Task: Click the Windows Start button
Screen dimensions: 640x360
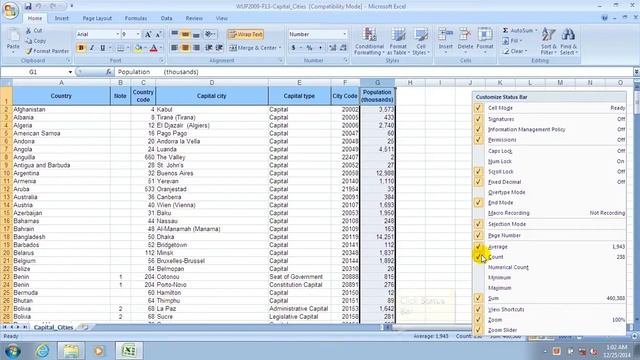Action: pyautogui.click(x=12, y=351)
